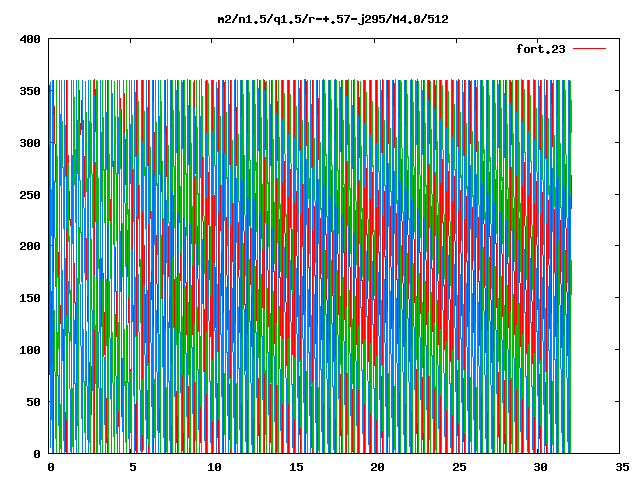
Task: Click the x-axis label 5
Action: point(133,467)
